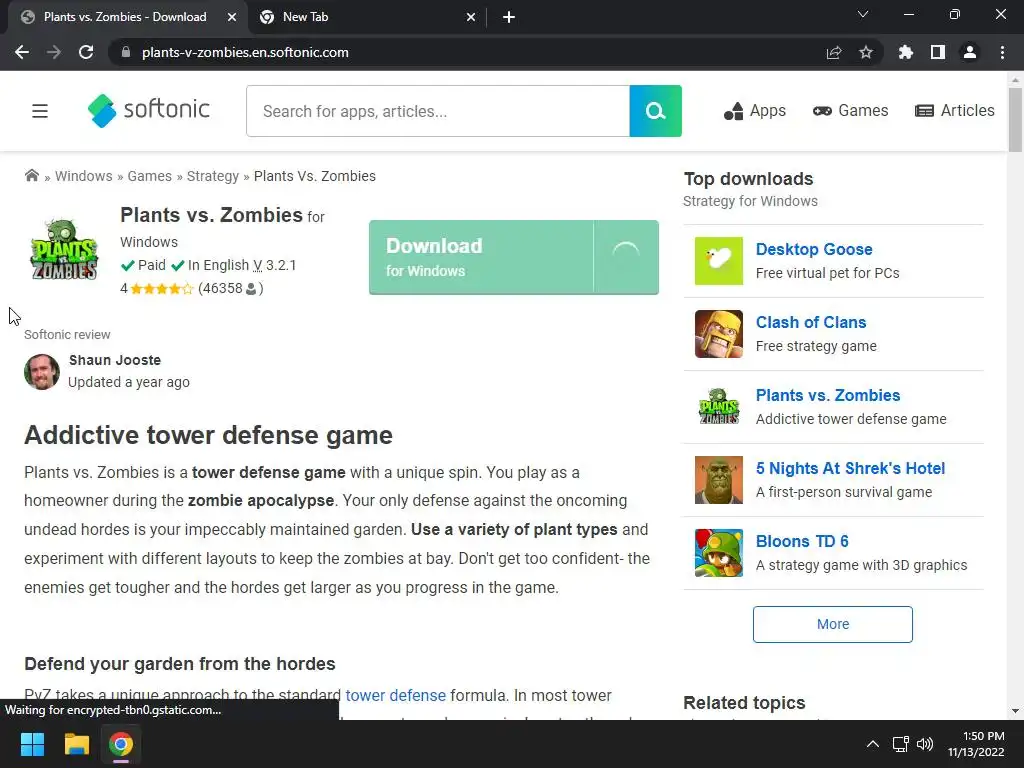Toggle the browser side panel icon
Image resolution: width=1024 pixels, height=768 pixels.
938,52
